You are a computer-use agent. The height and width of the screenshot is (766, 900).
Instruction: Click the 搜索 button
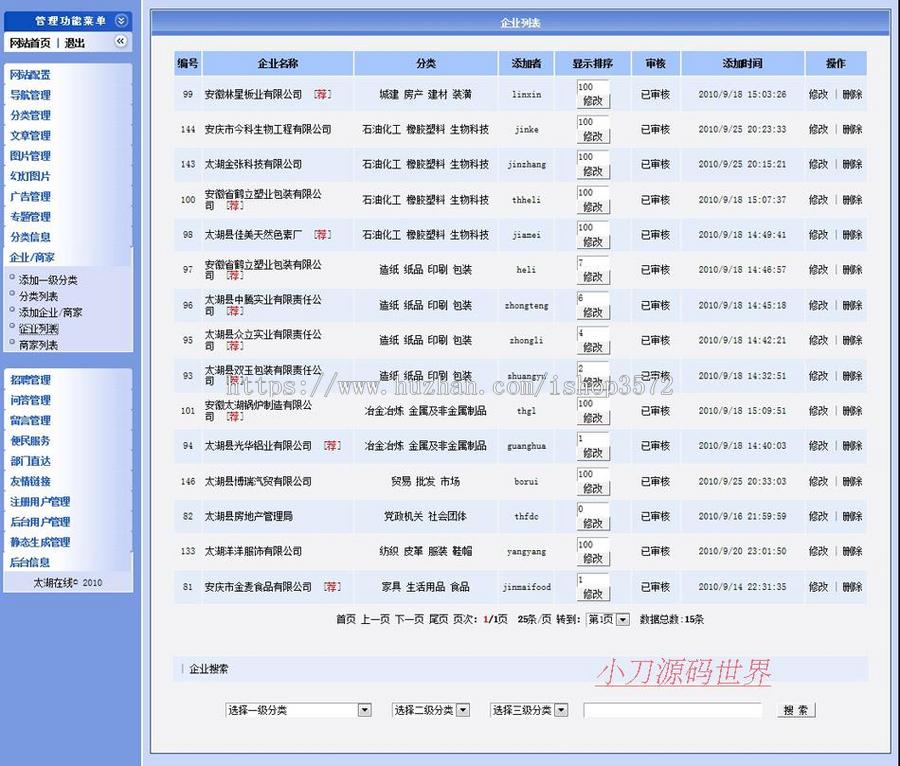(x=795, y=710)
